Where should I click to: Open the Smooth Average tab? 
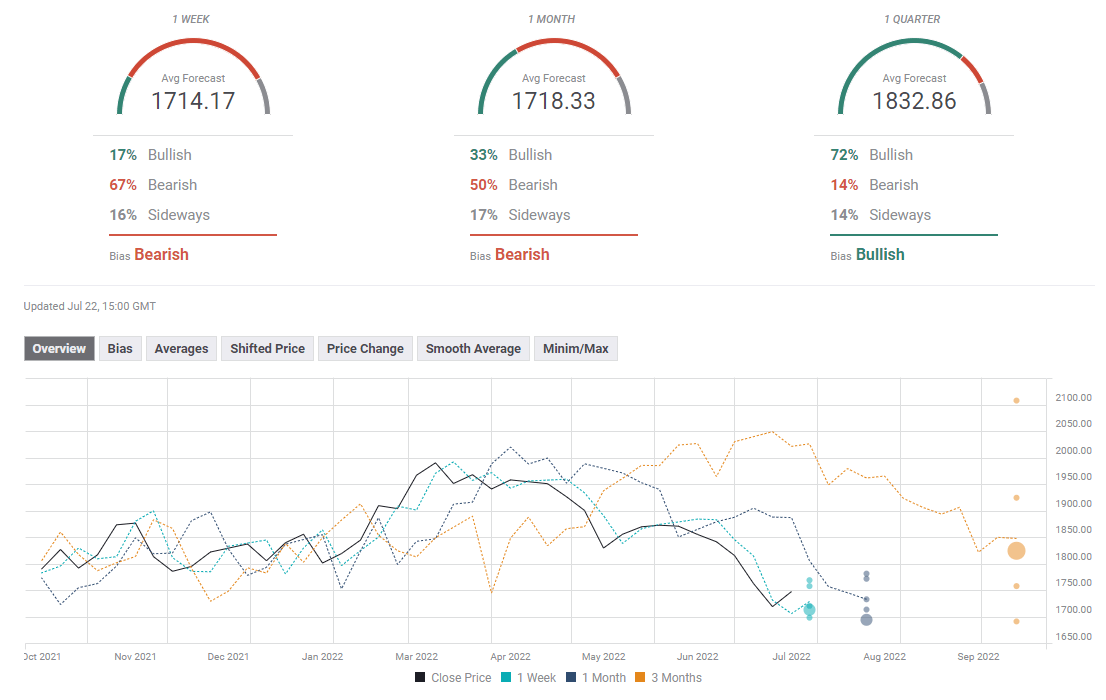[x=473, y=349]
